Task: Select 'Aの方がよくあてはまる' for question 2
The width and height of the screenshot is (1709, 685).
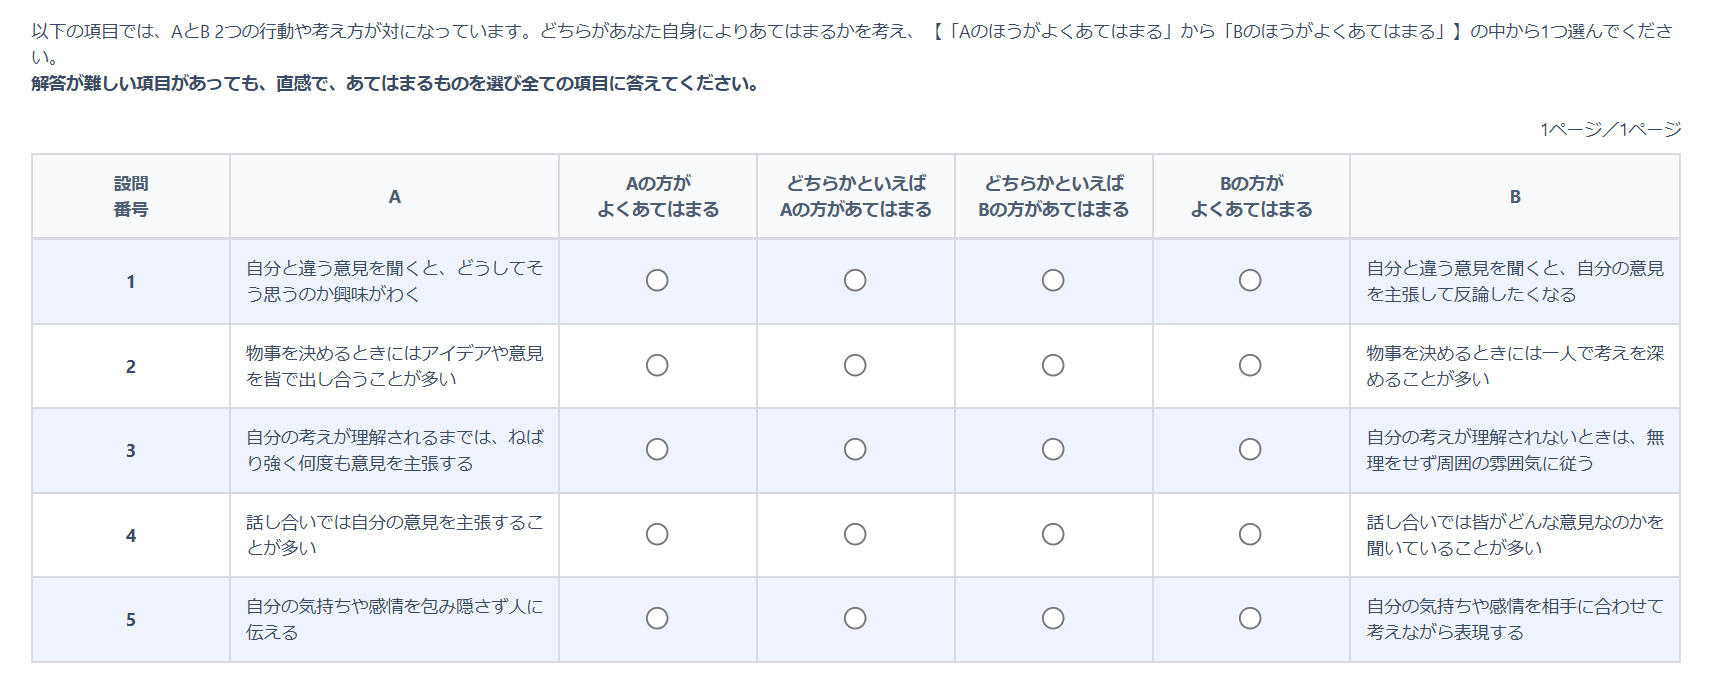Action: coord(657,365)
